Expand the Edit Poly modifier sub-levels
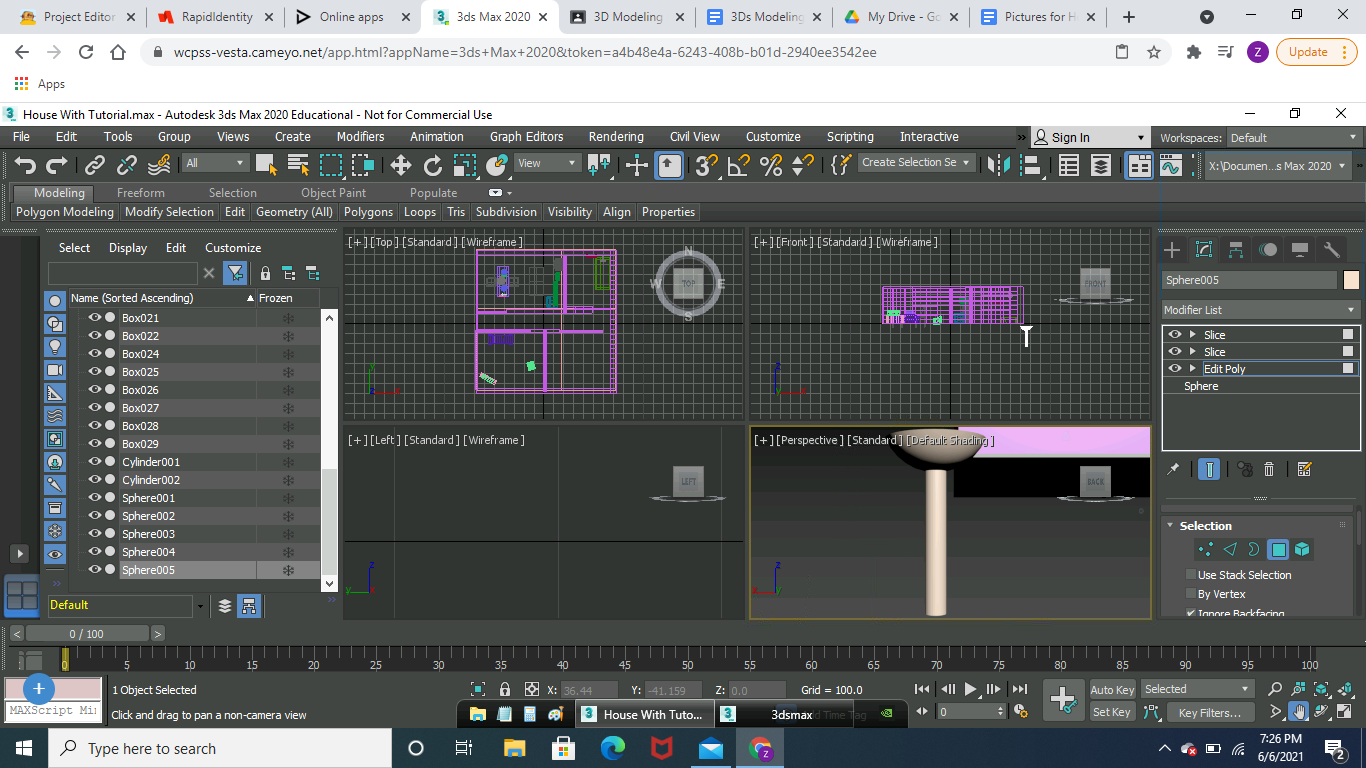The image size is (1366, 768). click(1192, 369)
